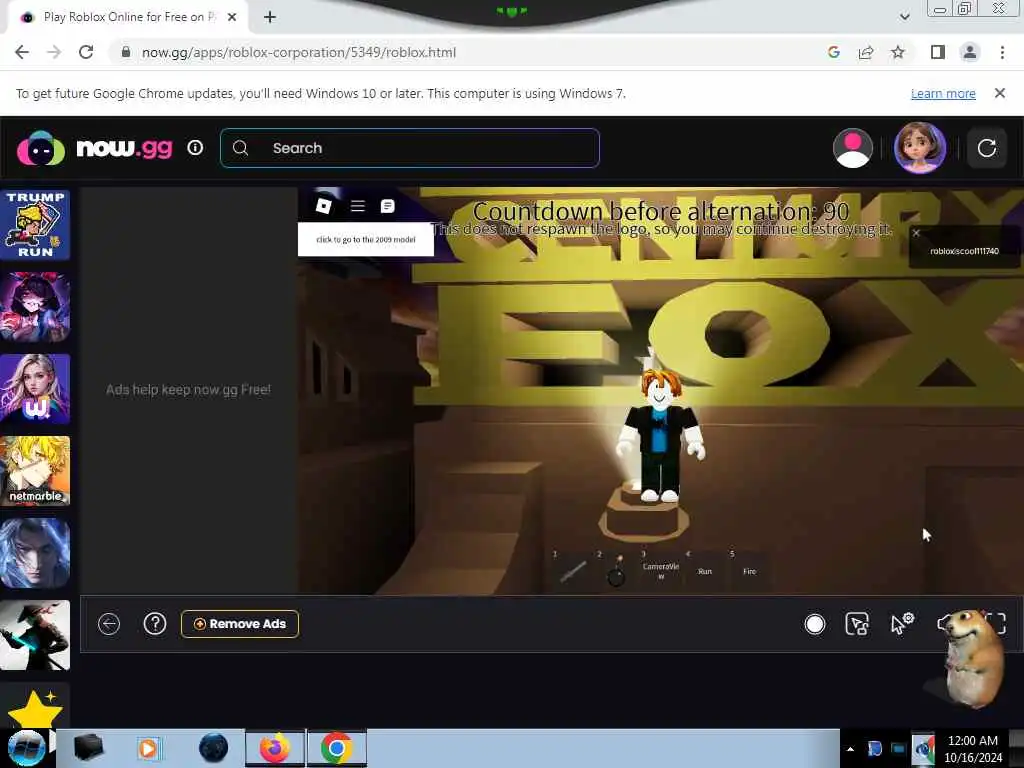
Task: Click the now.gg back arrow circle
Action: click(109, 624)
